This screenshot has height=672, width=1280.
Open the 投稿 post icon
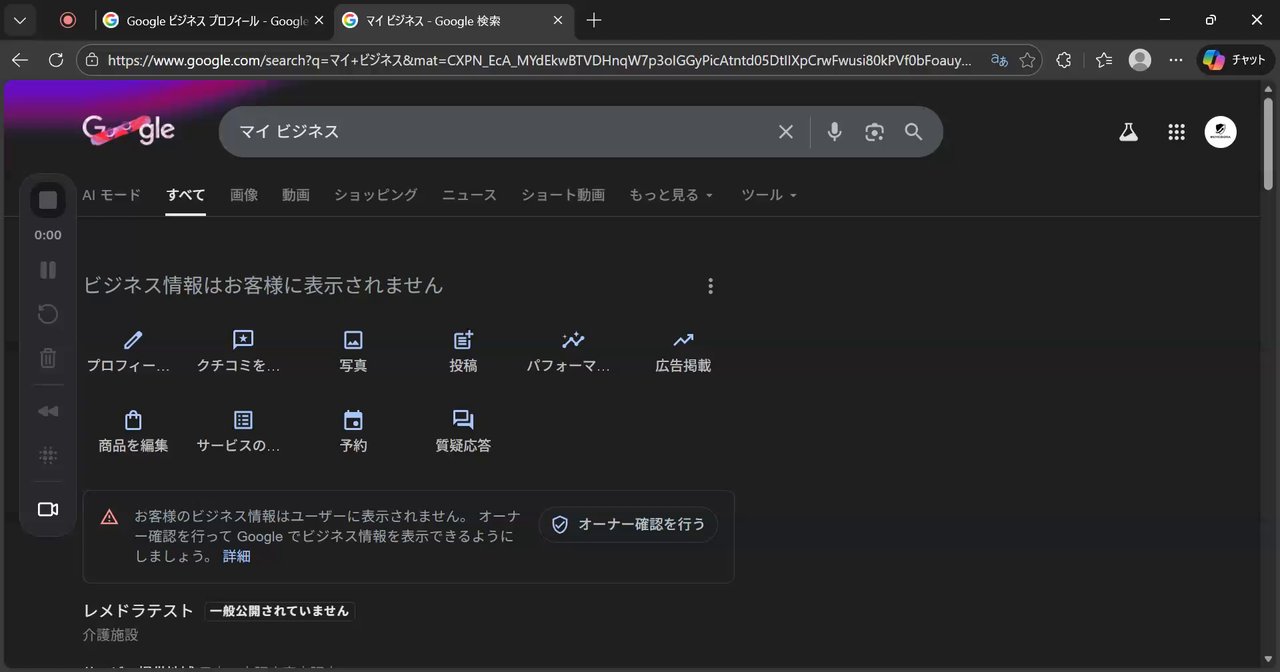463,341
